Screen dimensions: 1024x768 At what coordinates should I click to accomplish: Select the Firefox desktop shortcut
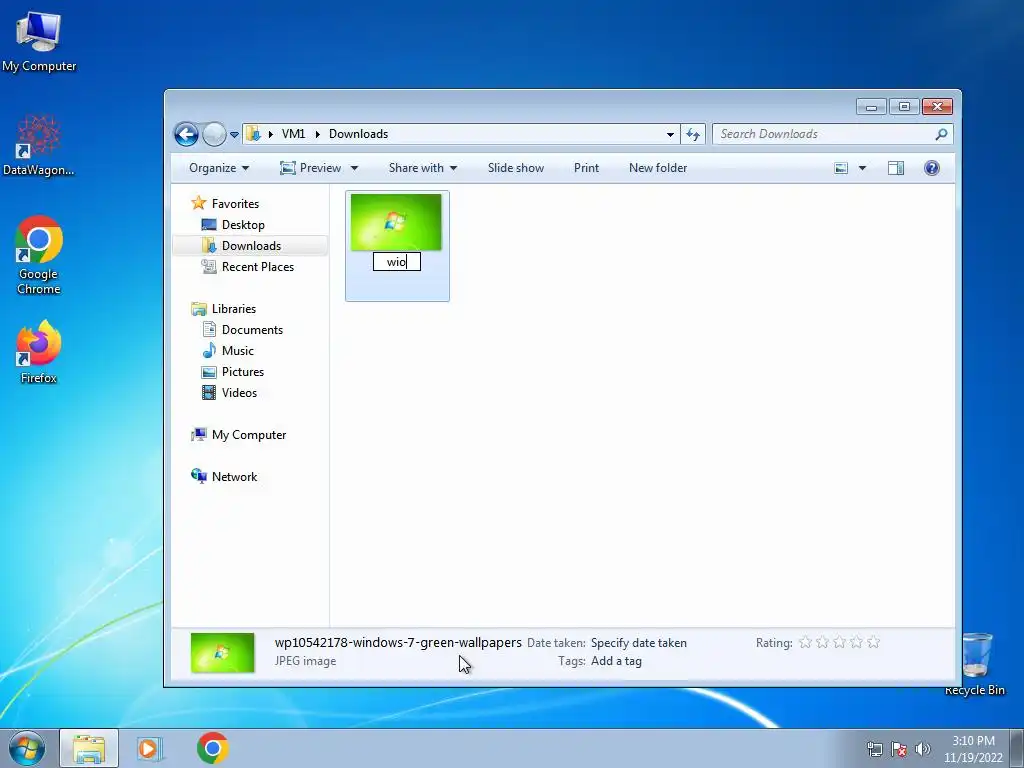[39, 351]
